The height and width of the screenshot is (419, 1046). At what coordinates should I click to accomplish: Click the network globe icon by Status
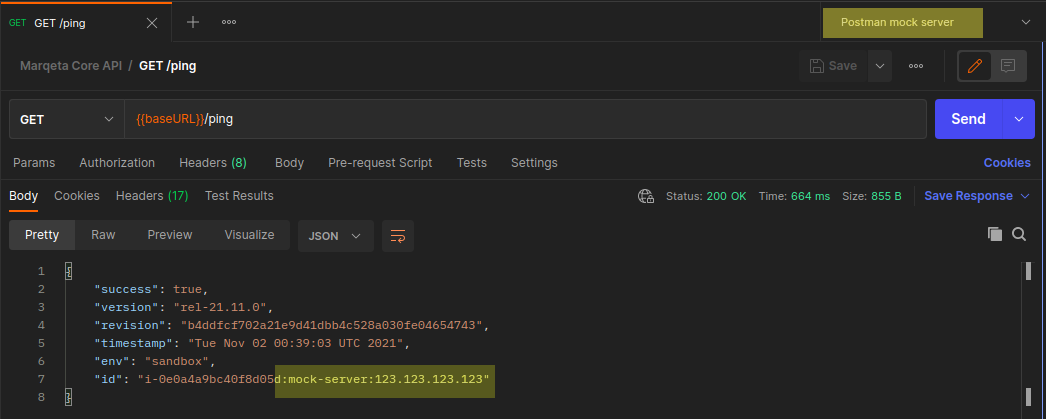(646, 196)
